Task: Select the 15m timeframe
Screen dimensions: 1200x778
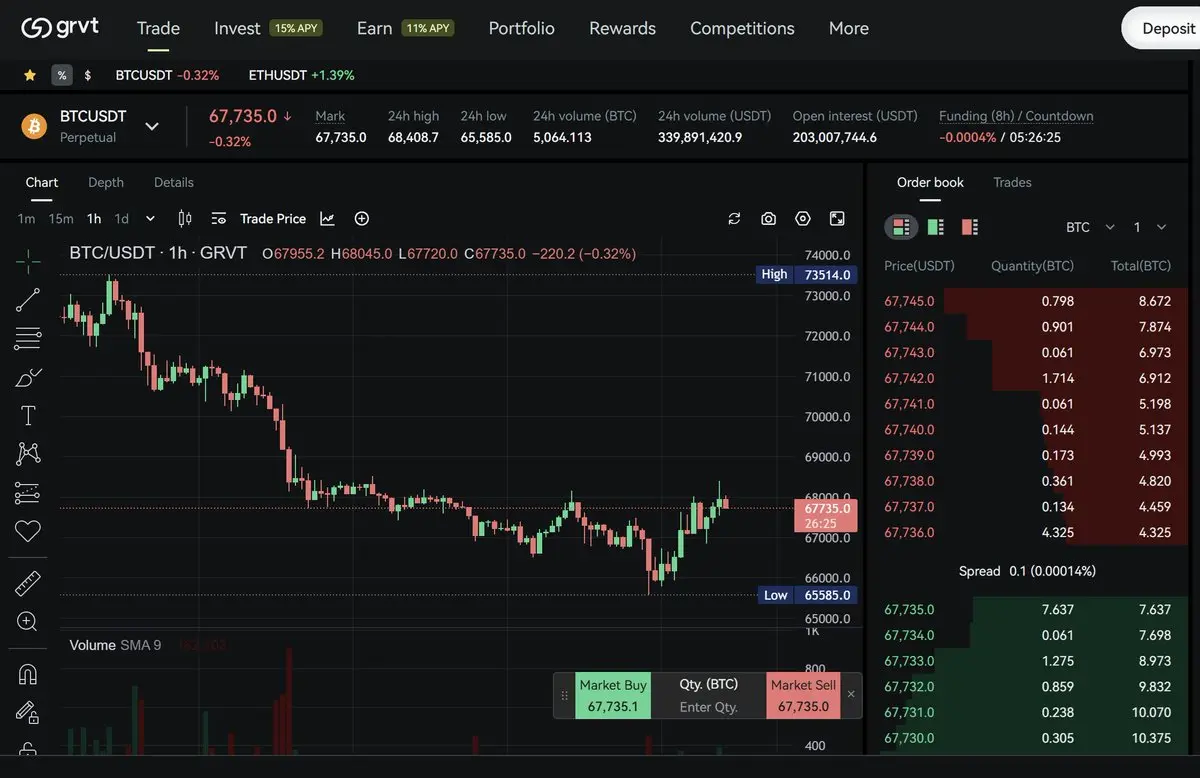Action: tap(61, 218)
